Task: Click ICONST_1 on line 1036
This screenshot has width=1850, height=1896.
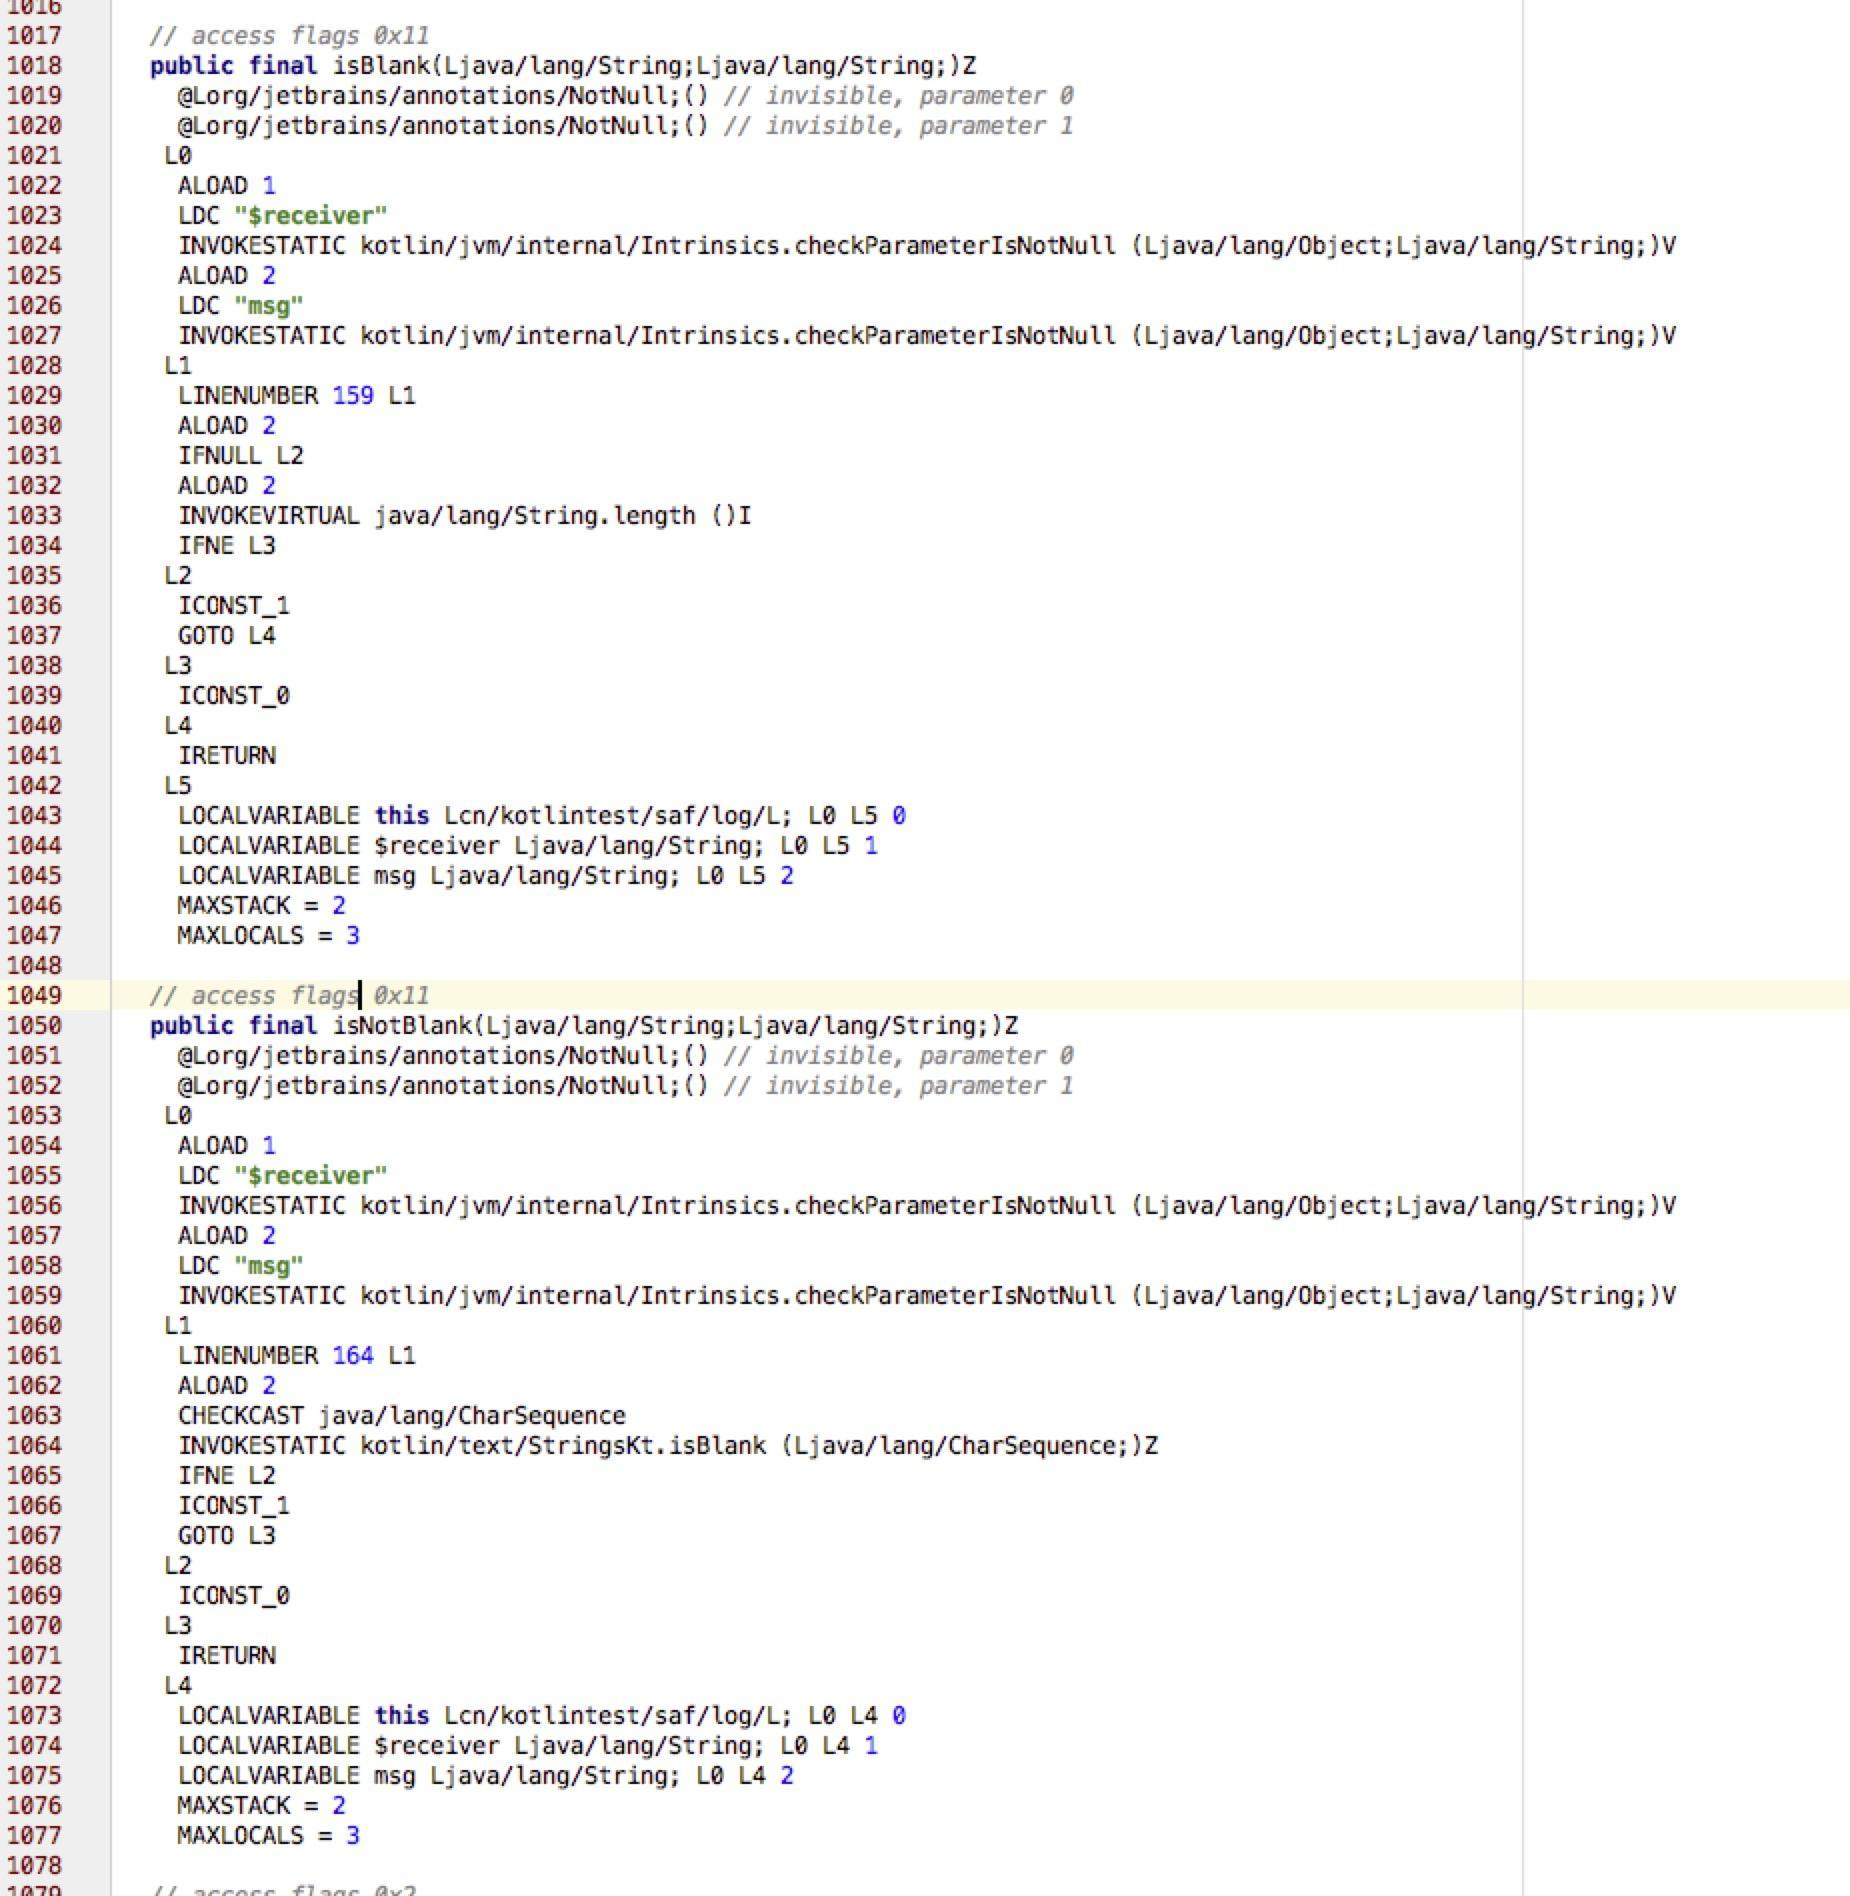Action: tap(234, 606)
